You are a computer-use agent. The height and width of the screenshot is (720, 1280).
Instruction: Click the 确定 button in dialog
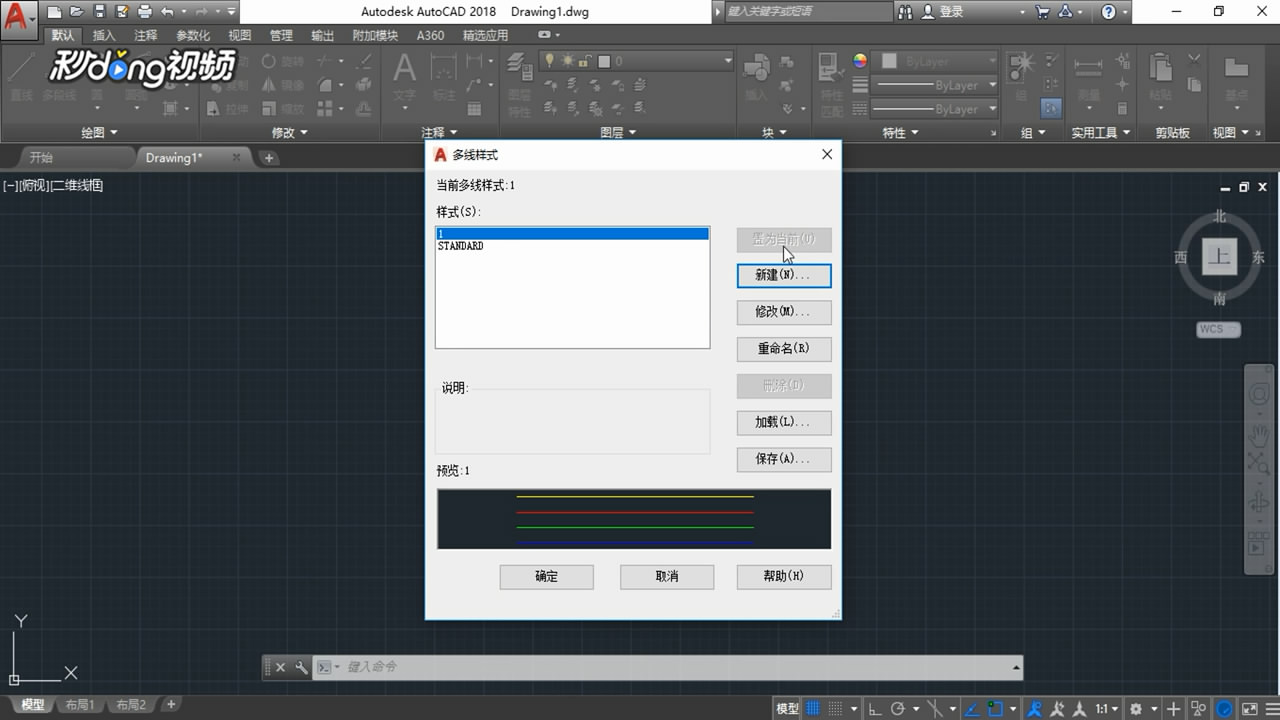[x=547, y=577]
